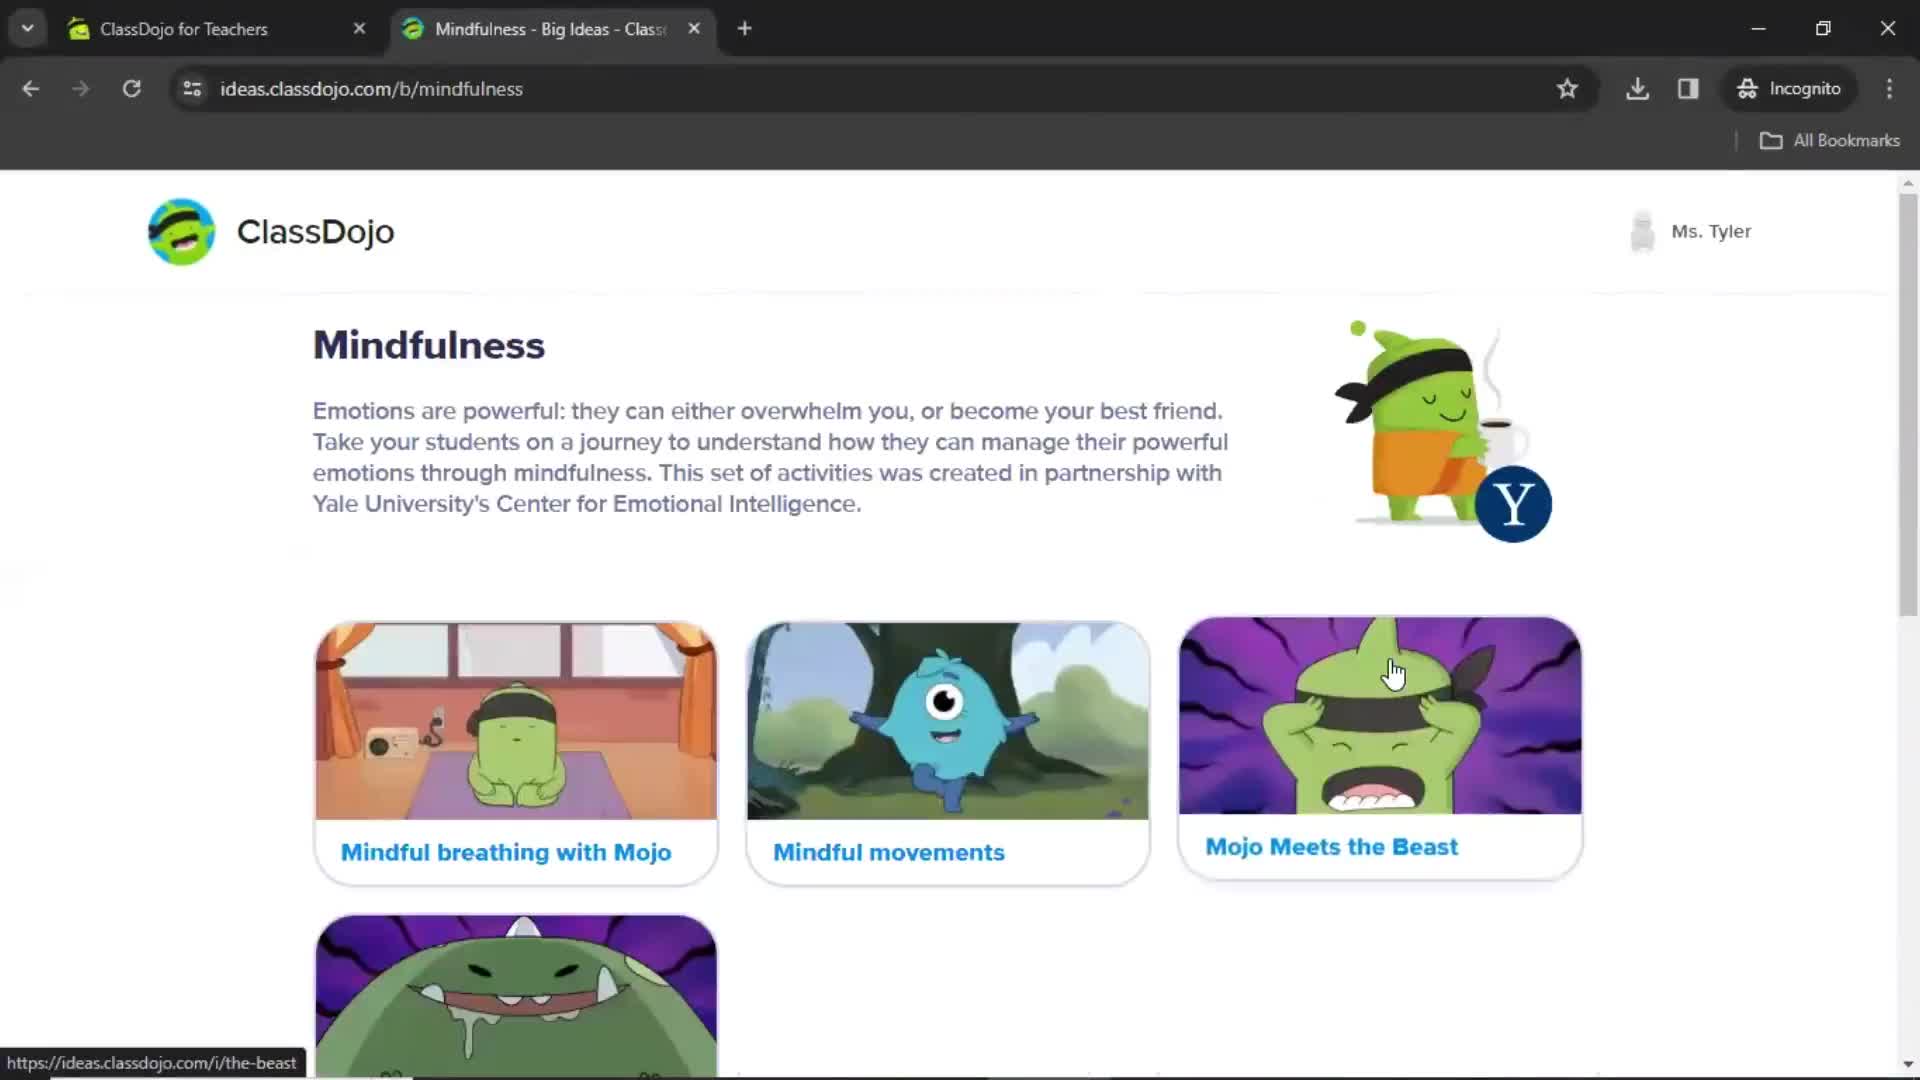Click the back navigation arrow button

(32, 88)
